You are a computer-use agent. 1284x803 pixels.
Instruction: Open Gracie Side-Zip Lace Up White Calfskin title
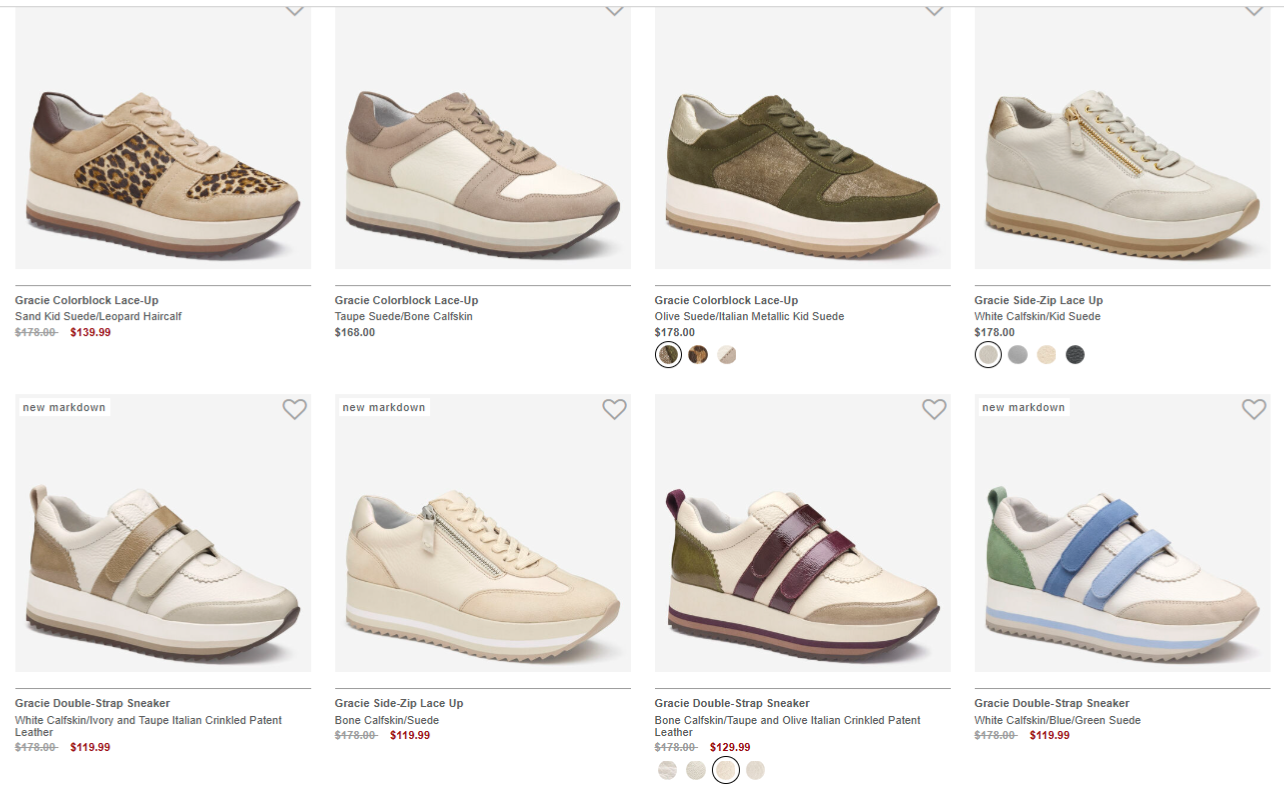pos(1039,300)
